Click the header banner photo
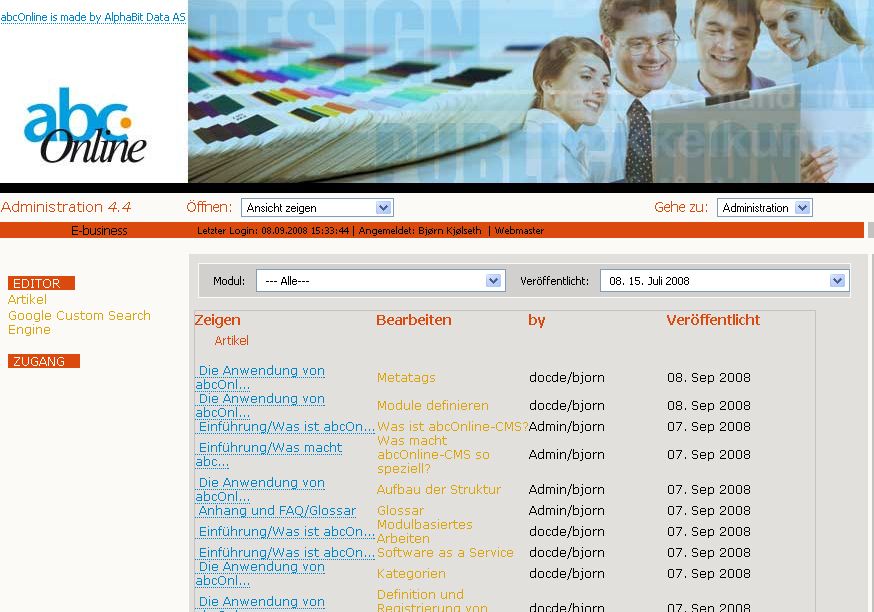The height and width of the screenshot is (612, 874). 531,91
